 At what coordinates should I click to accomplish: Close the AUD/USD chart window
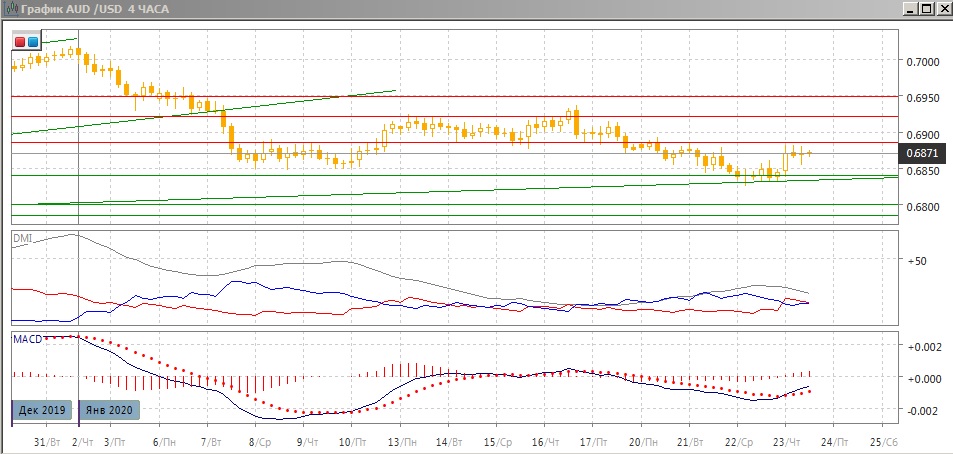[x=943, y=8]
